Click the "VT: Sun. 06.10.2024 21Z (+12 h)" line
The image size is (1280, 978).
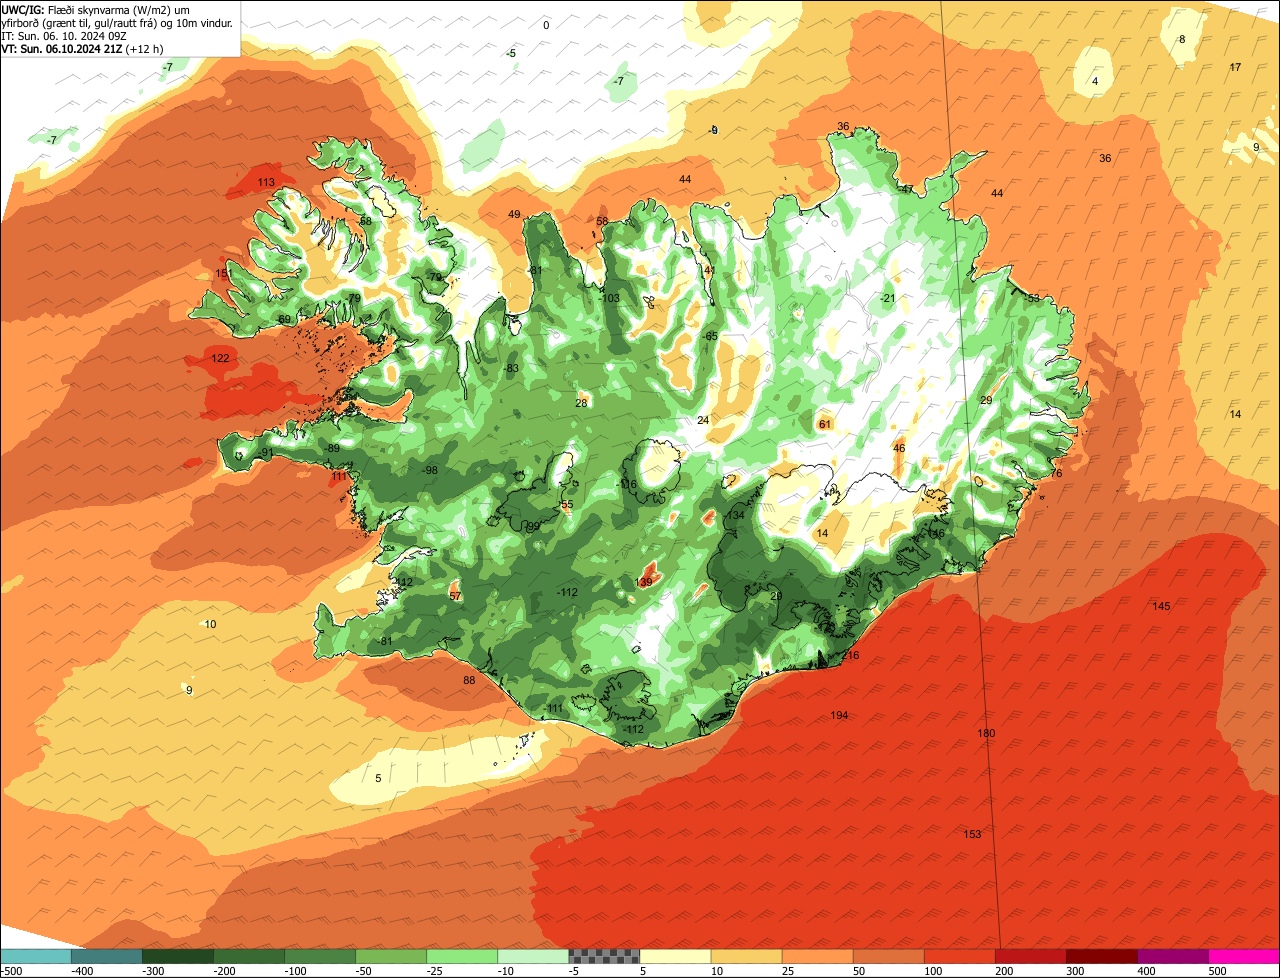pos(82,48)
